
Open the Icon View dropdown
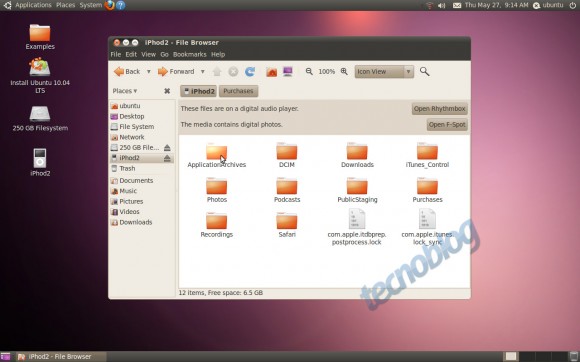tap(384, 71)
